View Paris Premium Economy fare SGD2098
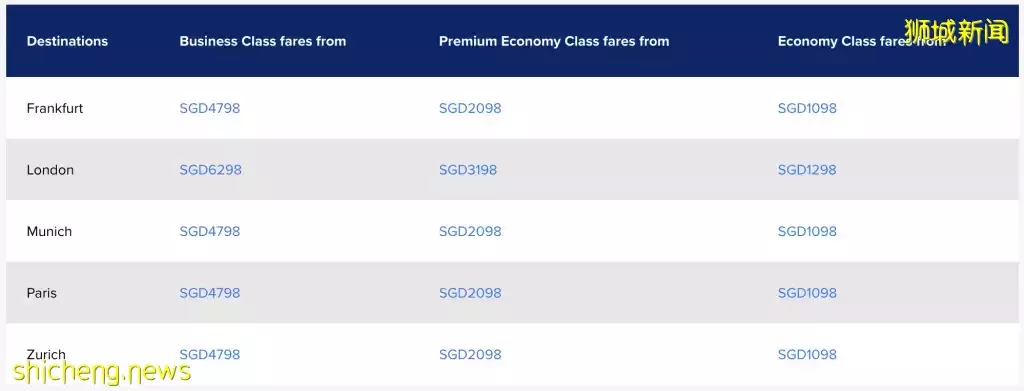Image resolution: width=1024 pixels, height=391 pixels. [470, 293]
